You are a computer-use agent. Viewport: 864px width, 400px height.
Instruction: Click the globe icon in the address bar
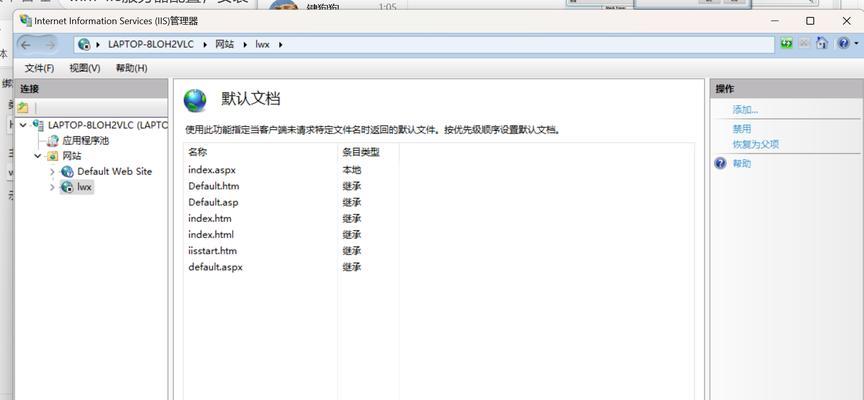[x=84, y=45]
